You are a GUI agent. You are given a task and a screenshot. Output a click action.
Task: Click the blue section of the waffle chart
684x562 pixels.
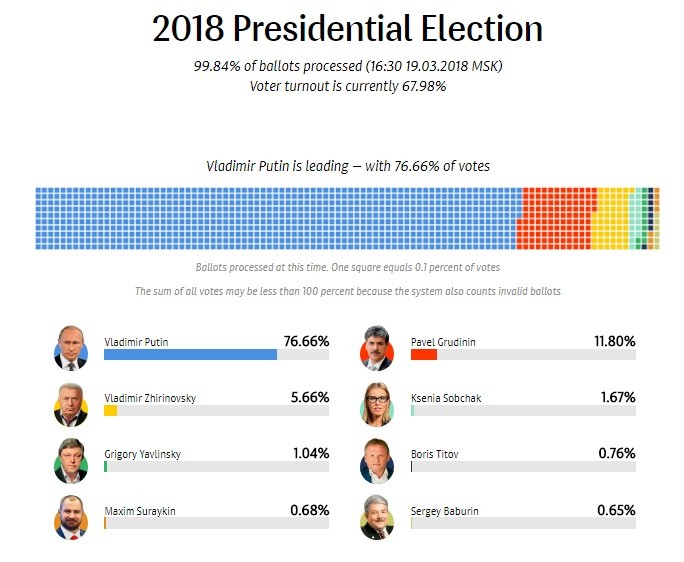275,217
